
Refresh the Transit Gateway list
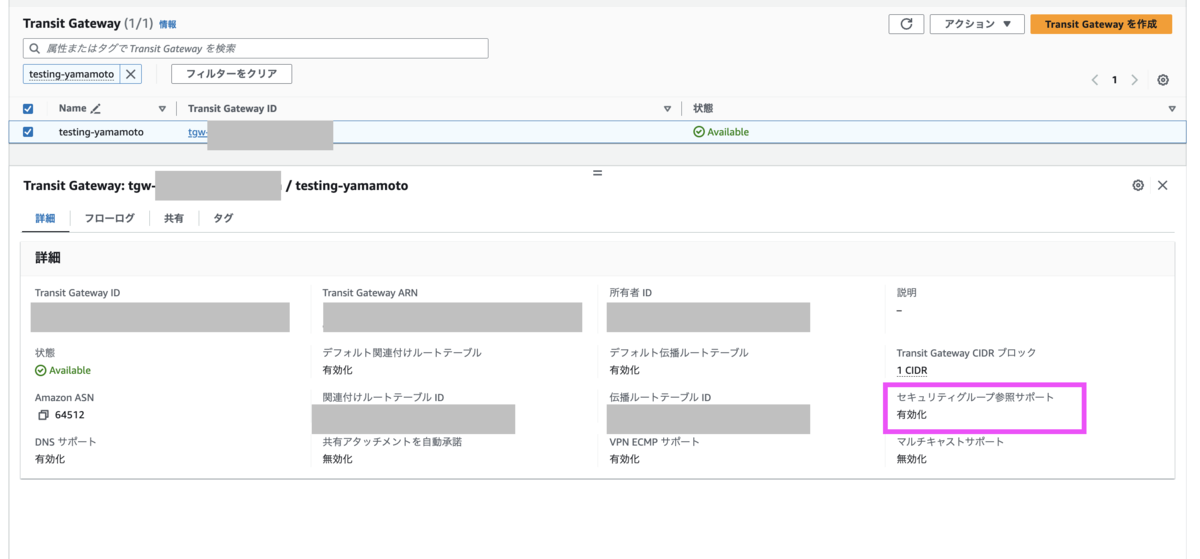(x=906, y=24)
